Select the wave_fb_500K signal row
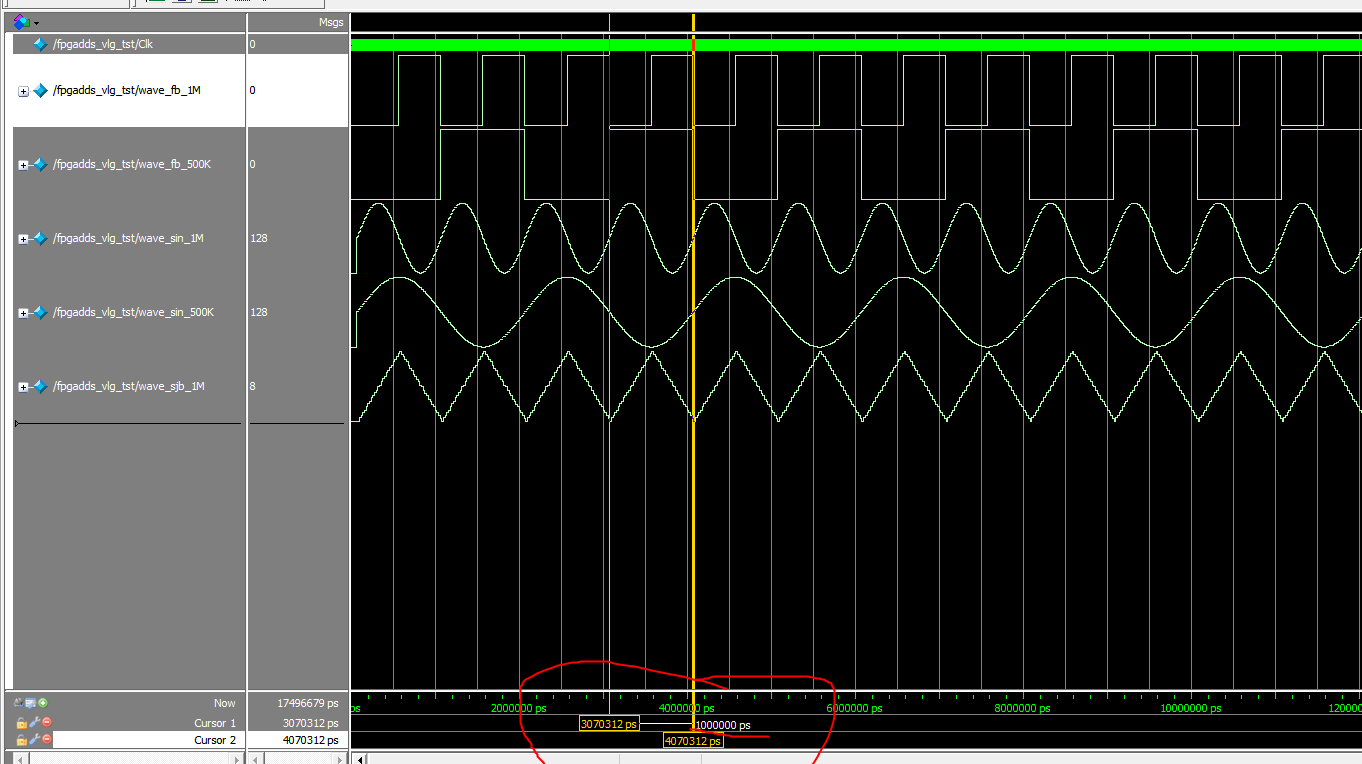 click(132, 164)
